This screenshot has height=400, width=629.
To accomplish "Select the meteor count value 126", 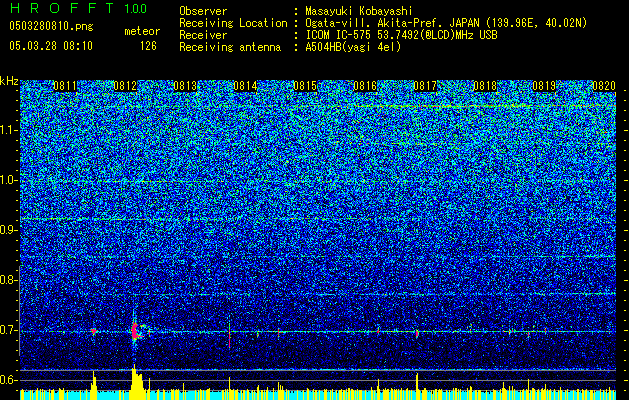I will coord(148,46).
